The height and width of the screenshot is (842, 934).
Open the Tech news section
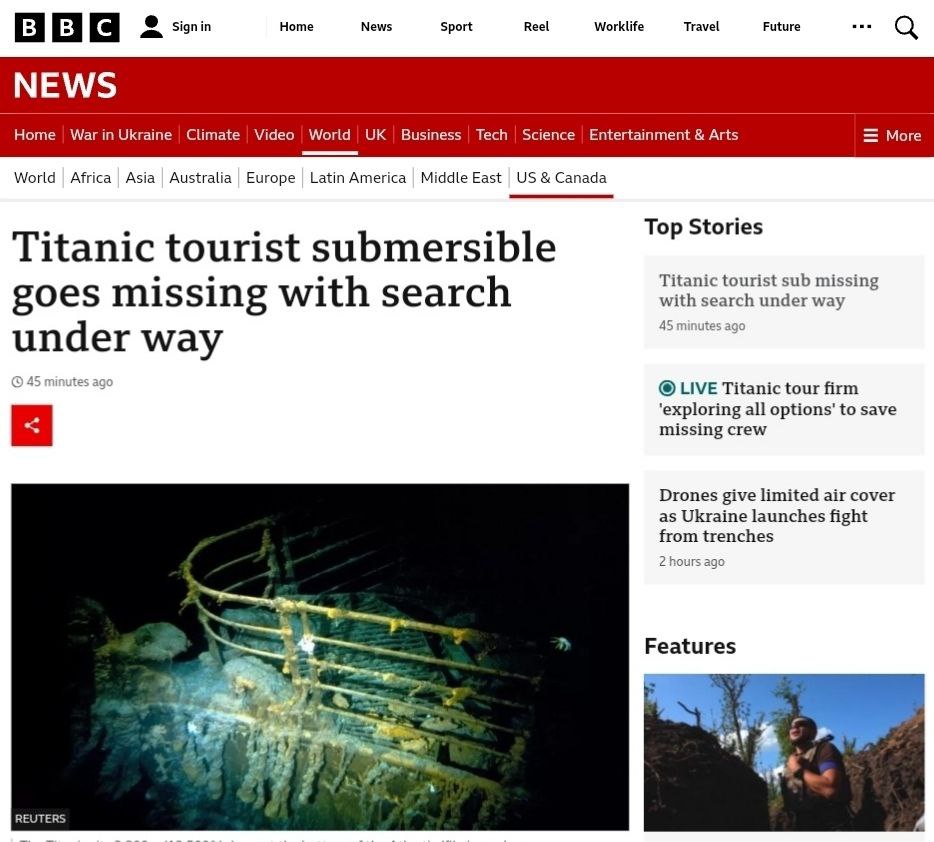pos(491,135)
